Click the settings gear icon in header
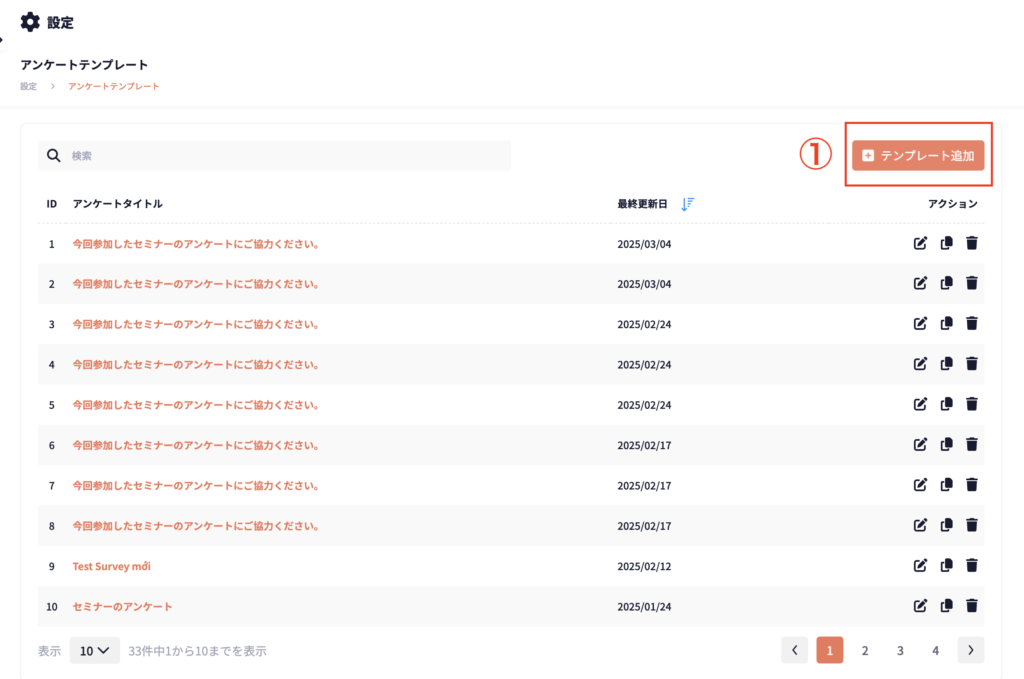Viewport: 1024px width, 679px height. pos(30,22)
